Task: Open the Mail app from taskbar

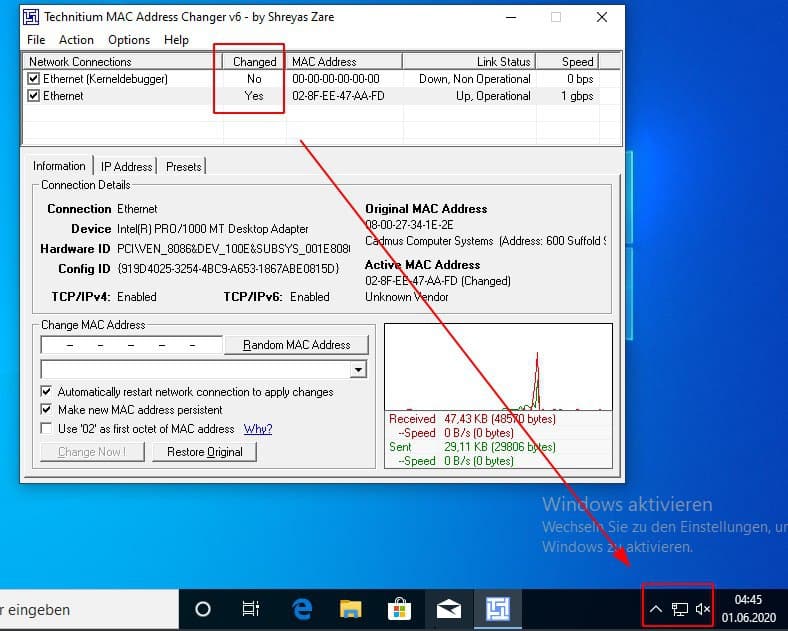Action: pos(448,609)
